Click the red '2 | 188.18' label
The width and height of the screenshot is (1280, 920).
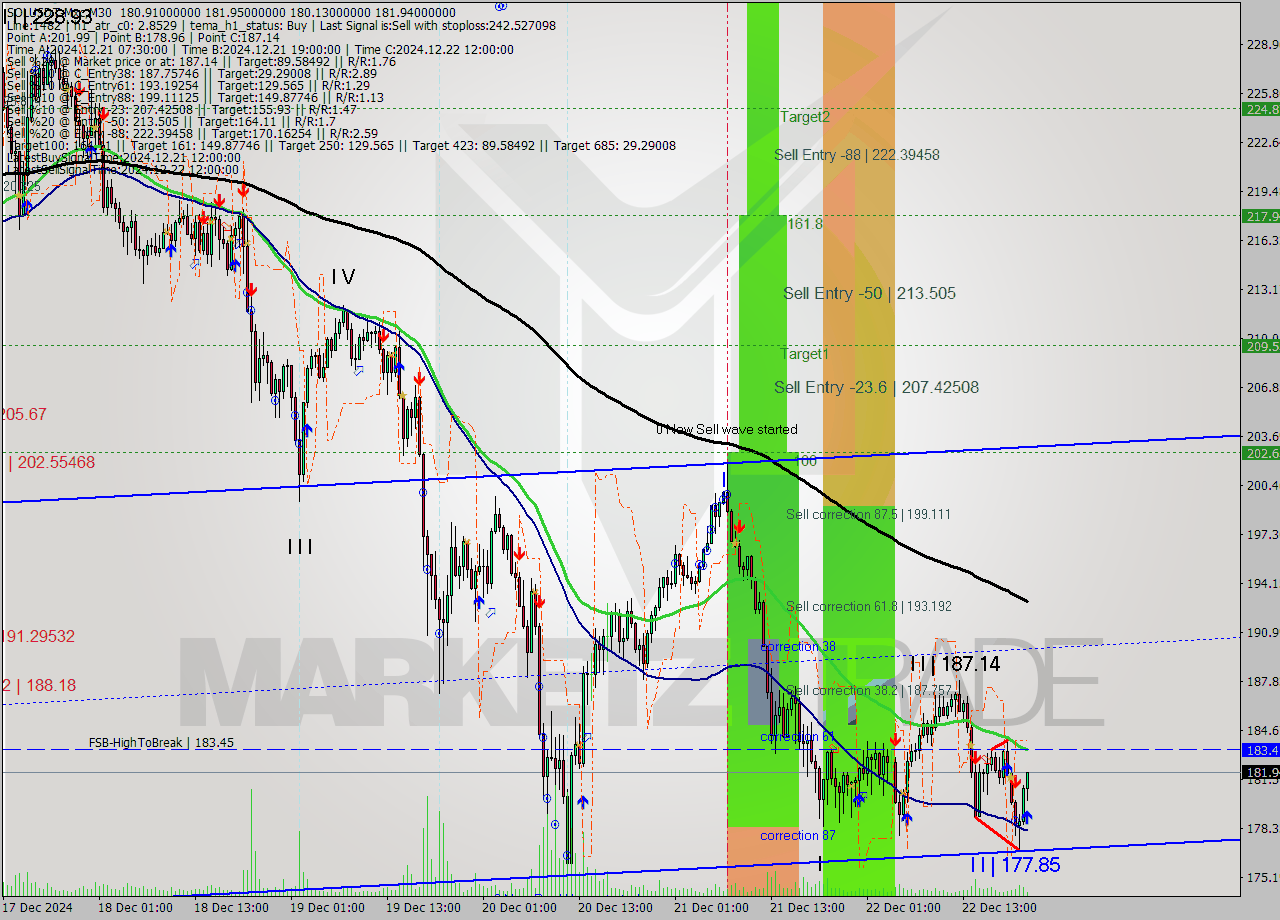click(x=38, y=685)
